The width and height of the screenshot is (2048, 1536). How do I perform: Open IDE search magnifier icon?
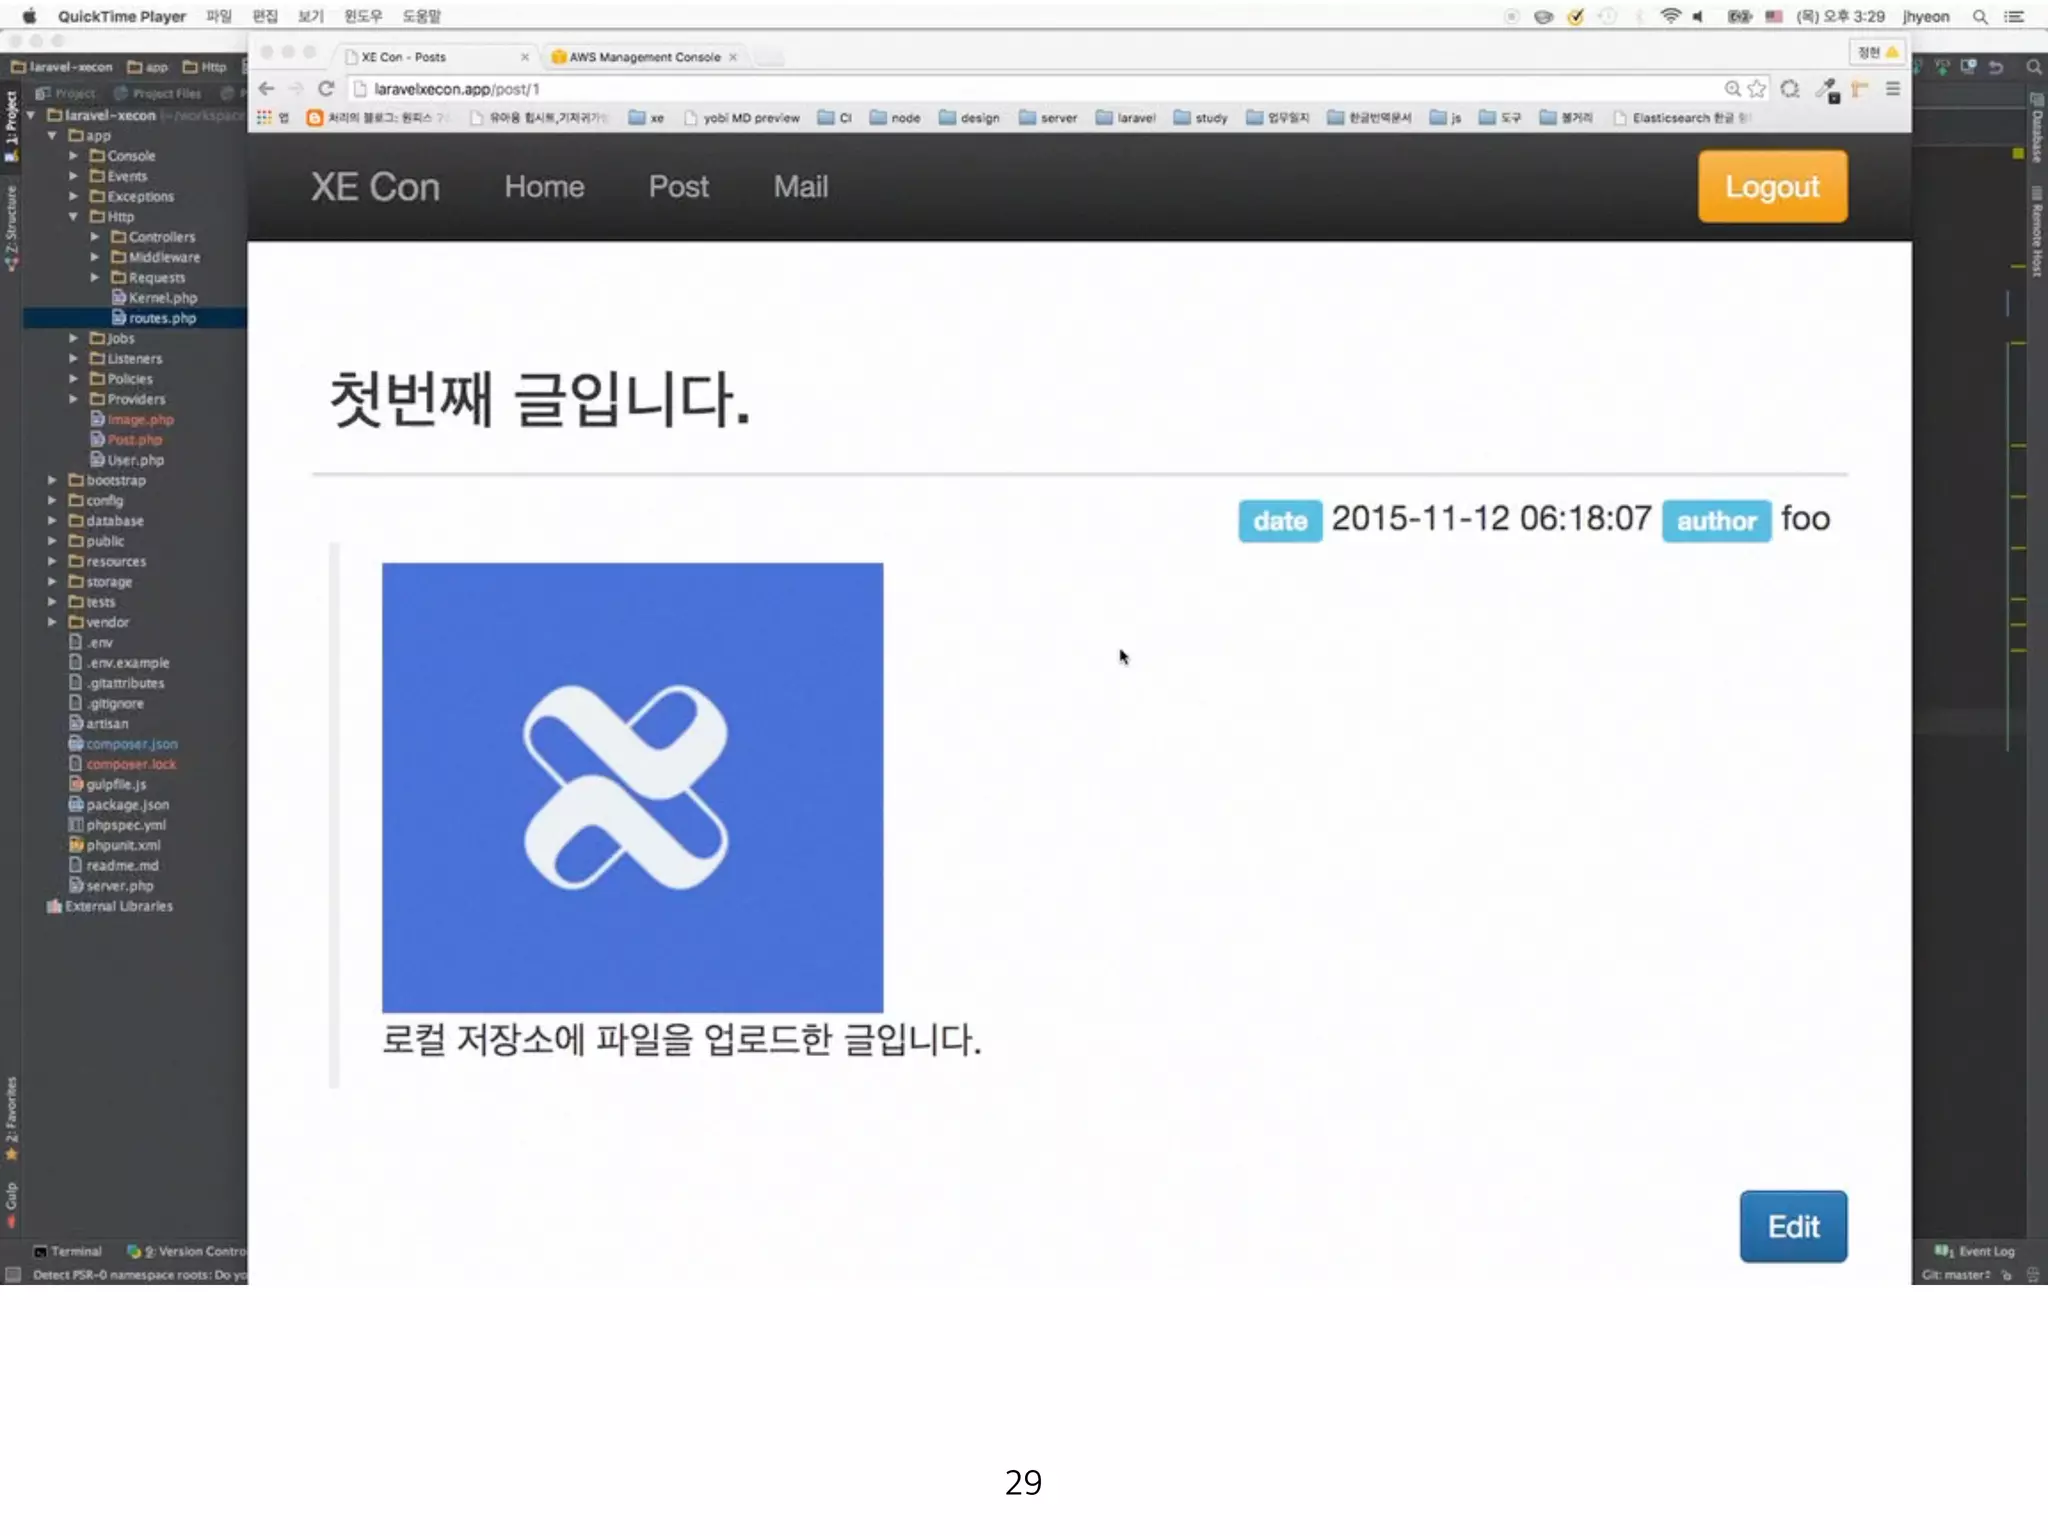point(2033,67)
